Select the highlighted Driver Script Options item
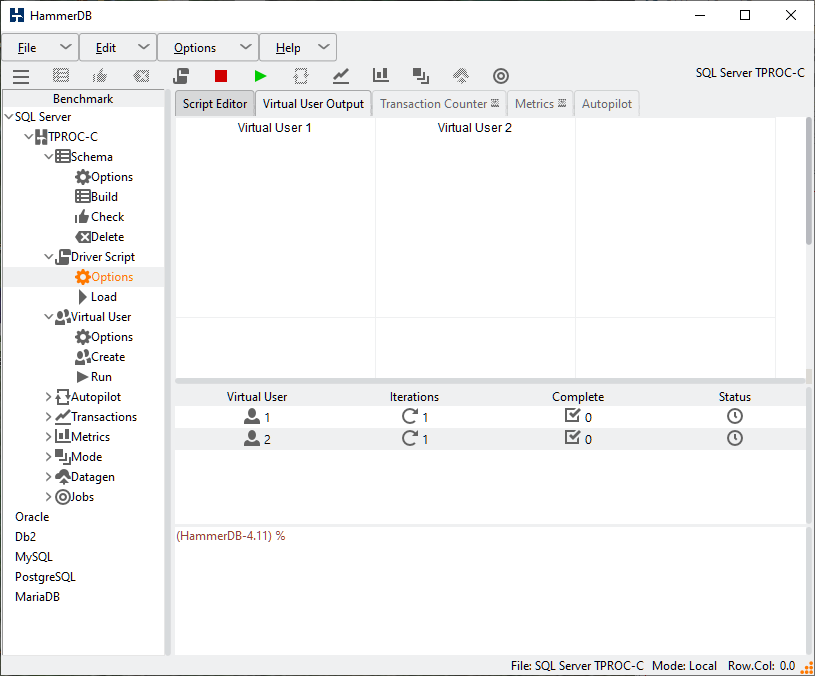Image resolution: width=815 pixels, height=676 pixels. [104, 277]
